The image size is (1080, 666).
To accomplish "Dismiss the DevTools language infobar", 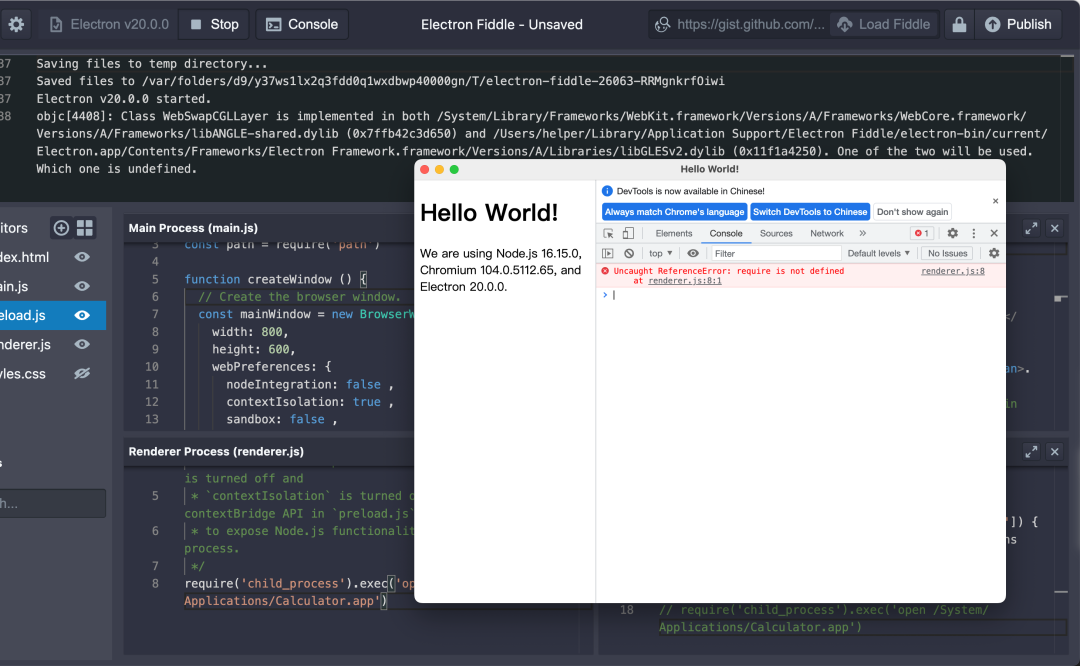I will pos(995,201).
